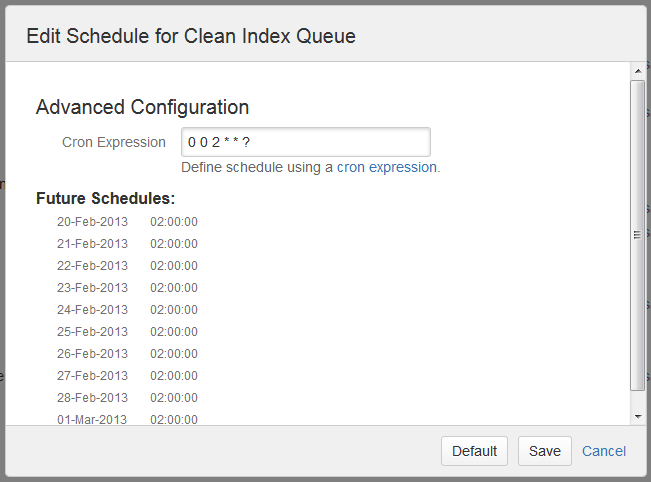651x482 pixels.
Task: Click the 24-Feb-2013 schedule date
Action: pyautogui.click(x=92, y=310)
